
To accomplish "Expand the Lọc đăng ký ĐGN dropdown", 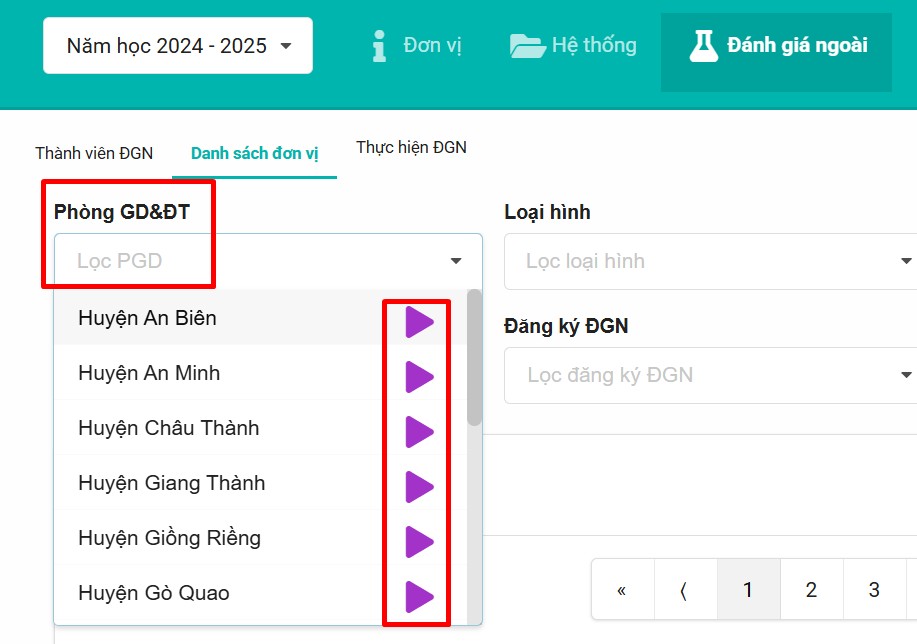I will 710,376.
